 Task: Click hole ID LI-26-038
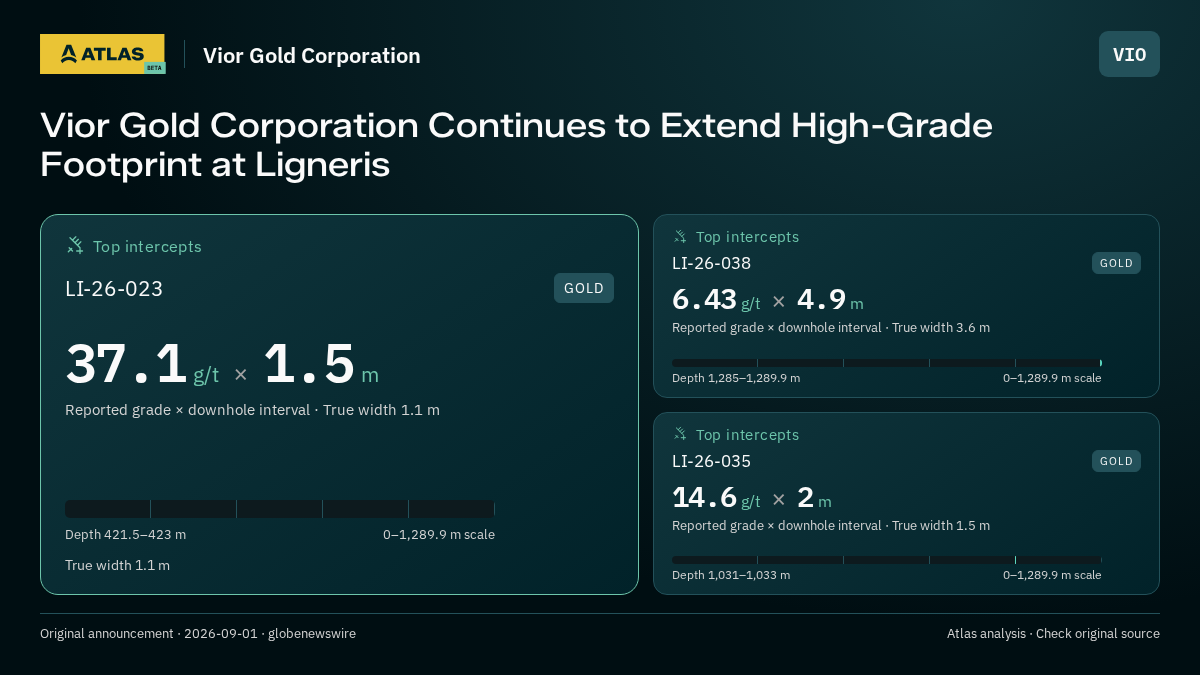pyautogui.click(x=711, y=263)
